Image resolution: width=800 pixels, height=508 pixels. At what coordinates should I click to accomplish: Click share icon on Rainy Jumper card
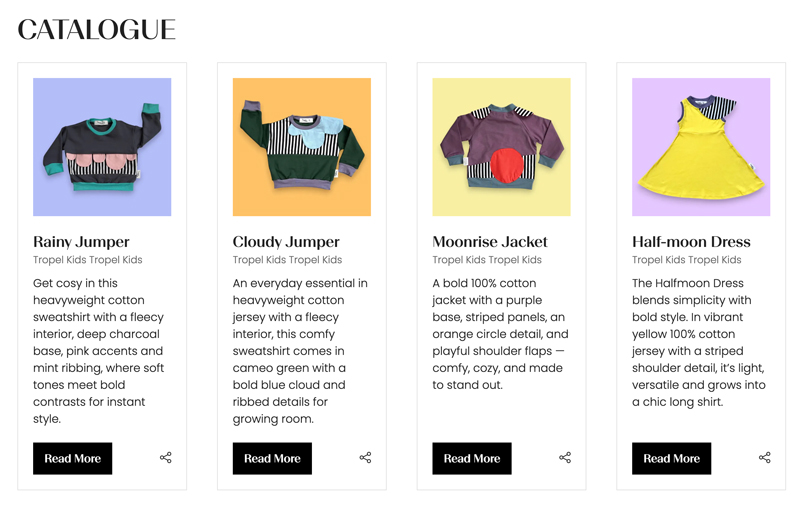pos(165,458)
